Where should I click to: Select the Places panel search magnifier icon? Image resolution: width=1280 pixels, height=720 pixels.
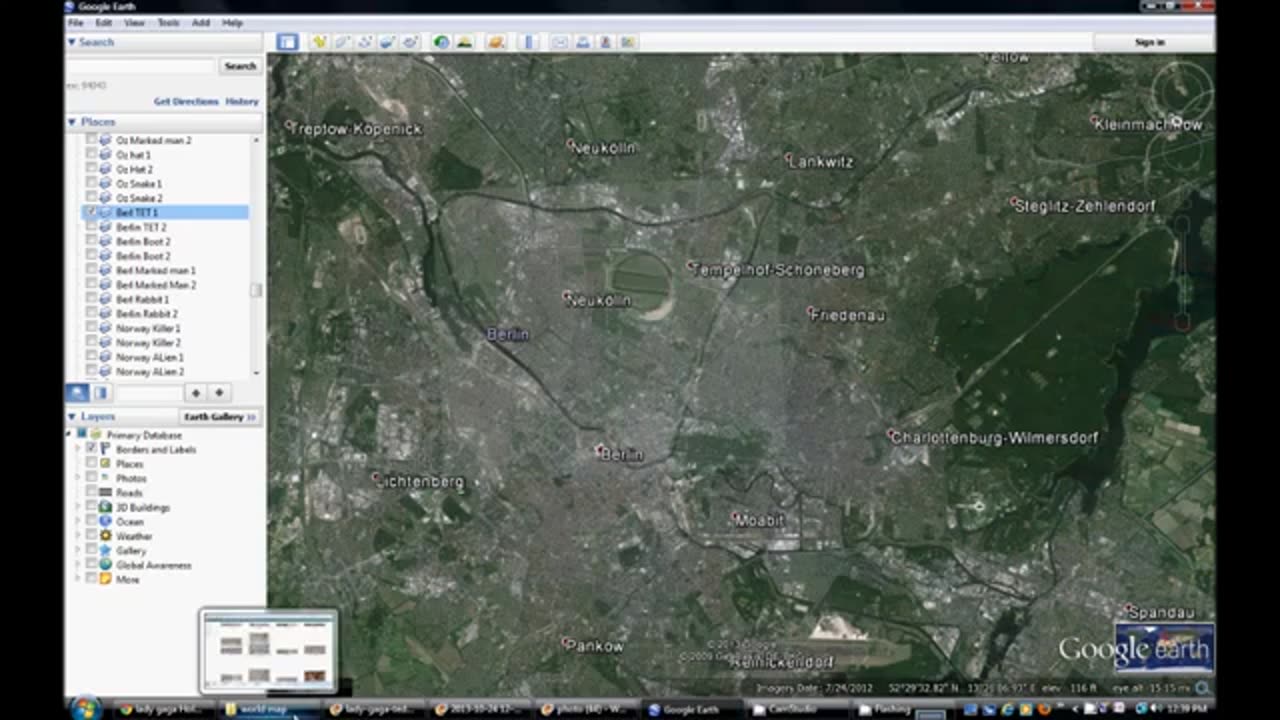pos(78,393)
